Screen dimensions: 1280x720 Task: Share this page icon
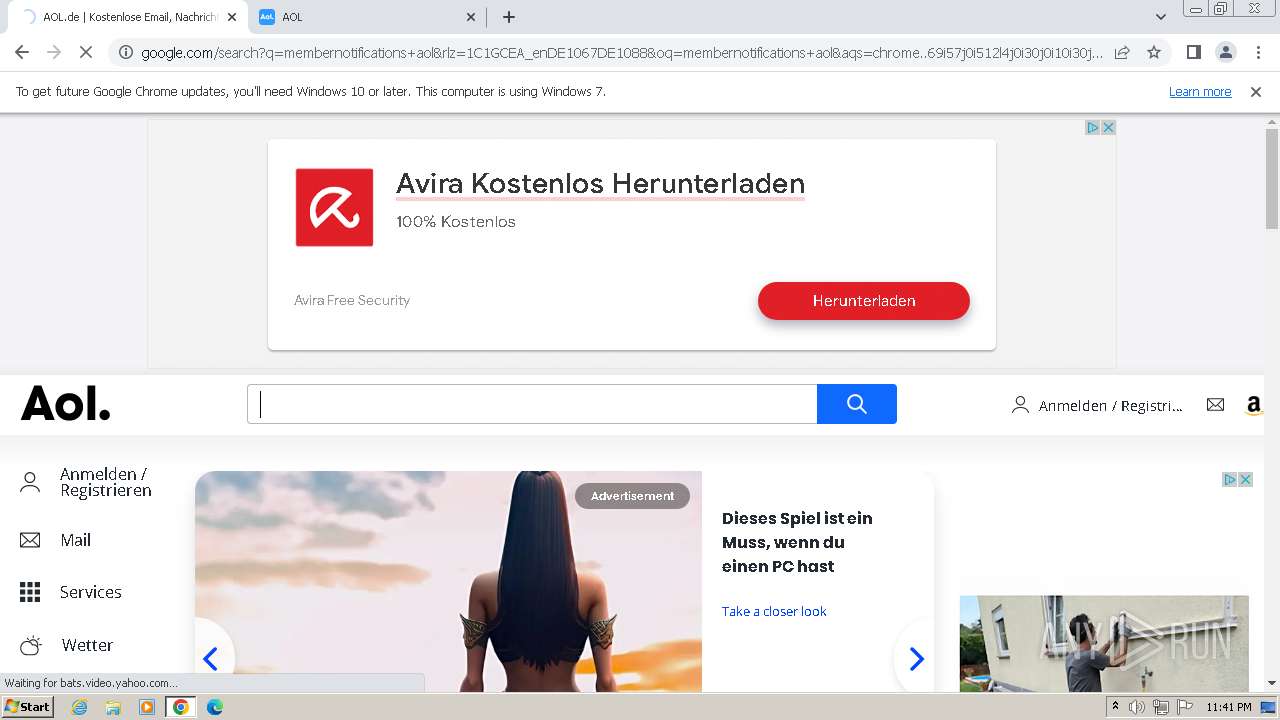pyautogui.click(x=1122, y=52)
